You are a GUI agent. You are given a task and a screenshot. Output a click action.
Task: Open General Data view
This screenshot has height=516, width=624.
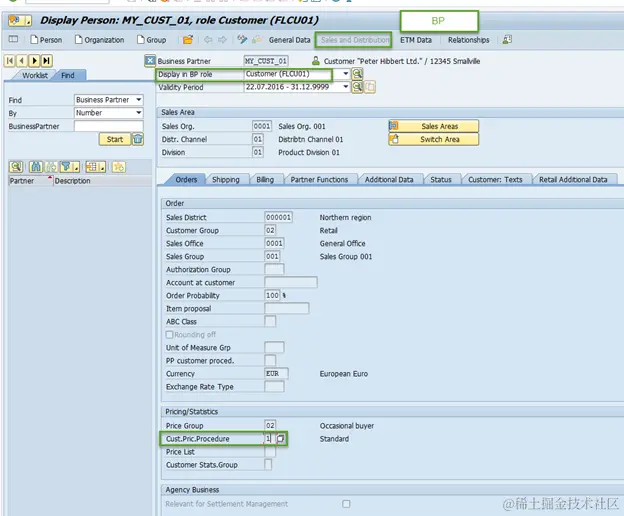click(289, 40)
